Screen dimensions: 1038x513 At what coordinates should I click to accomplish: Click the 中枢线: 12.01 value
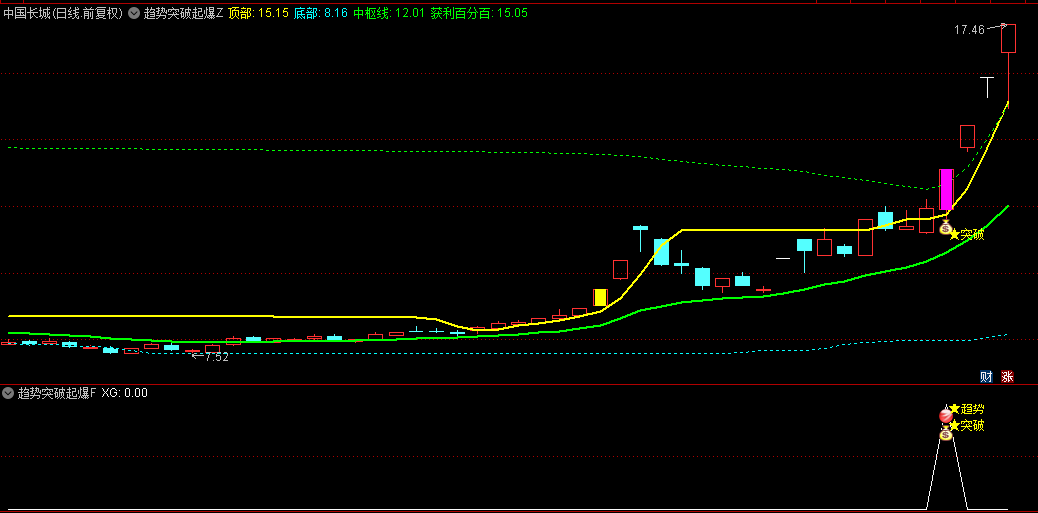(389, 13)
